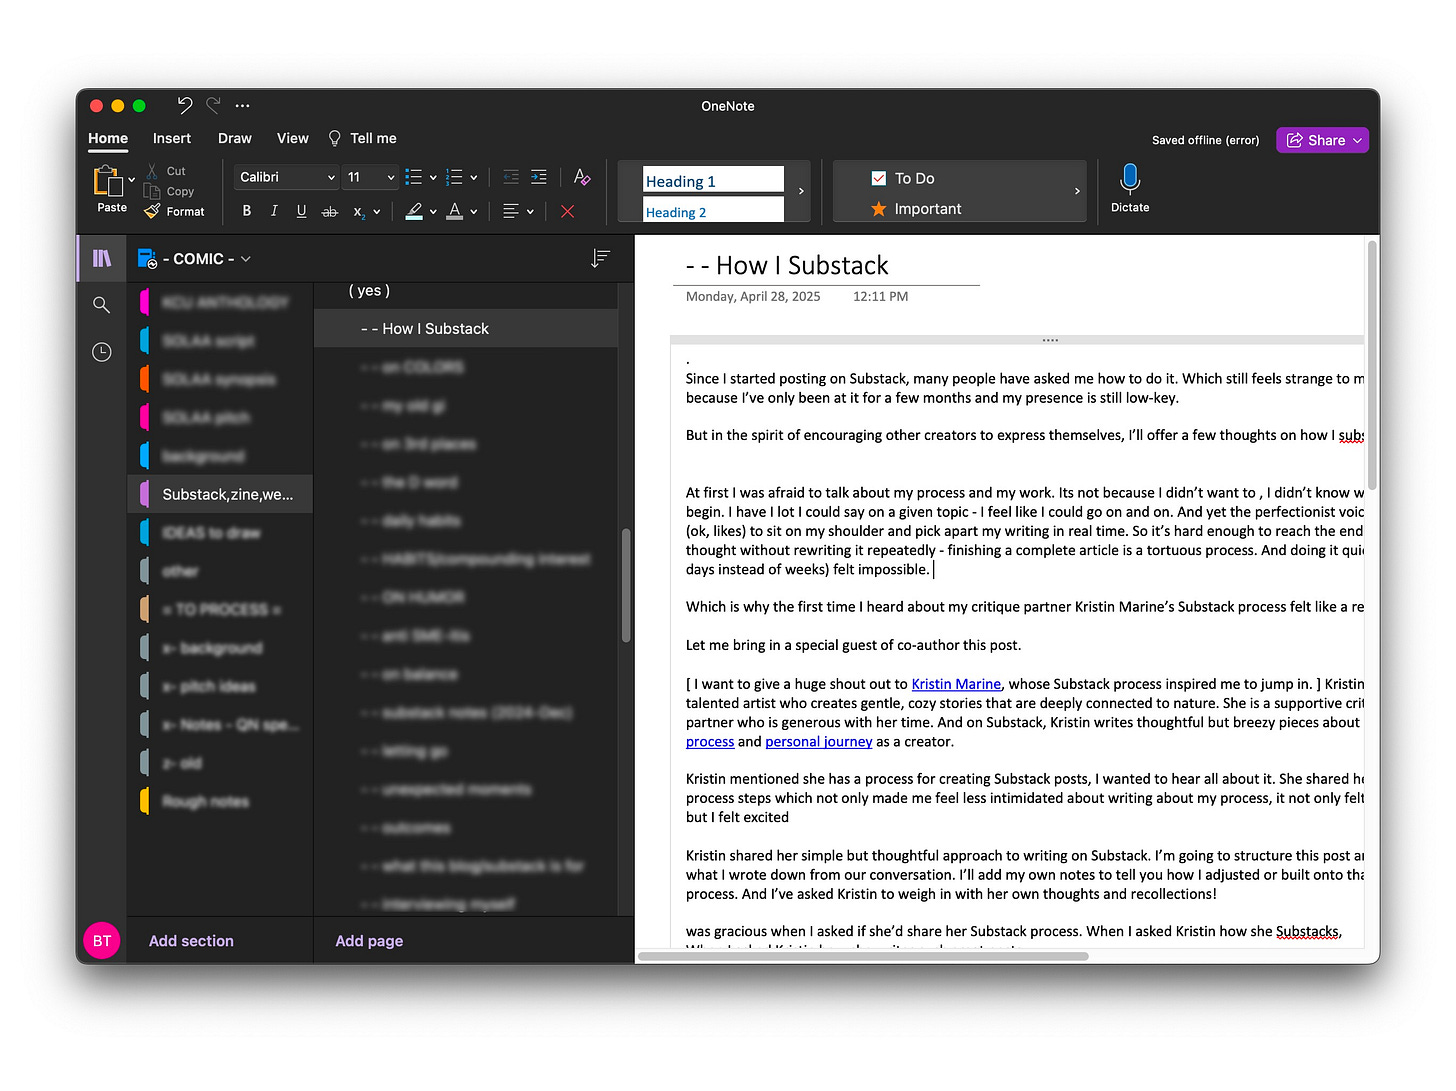Open the 'personal journey' hyperlink

pos(819,741)
